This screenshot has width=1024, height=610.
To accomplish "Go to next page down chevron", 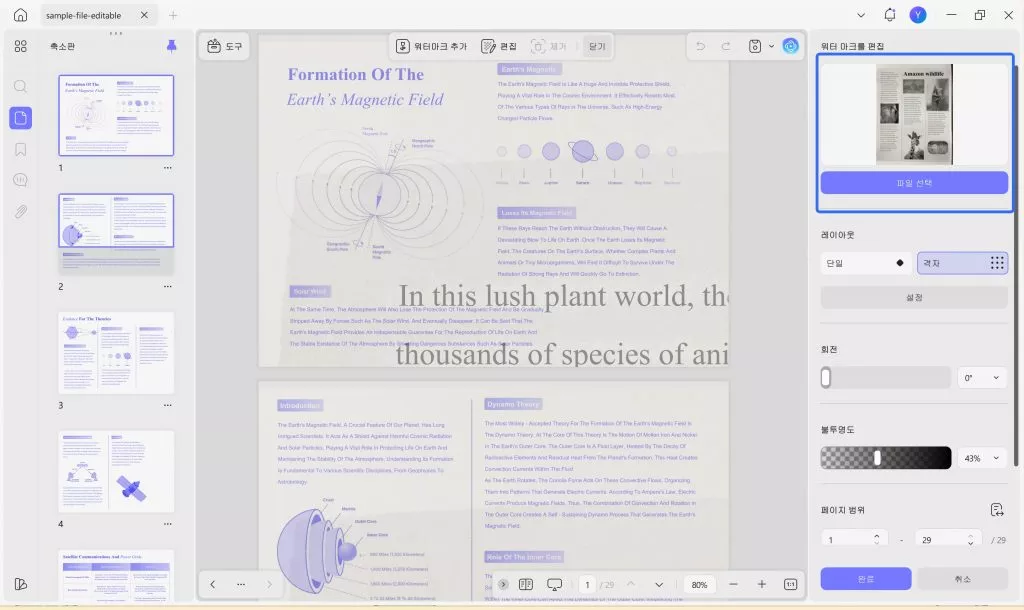I will pyautogui.click(x=659, y=585).
